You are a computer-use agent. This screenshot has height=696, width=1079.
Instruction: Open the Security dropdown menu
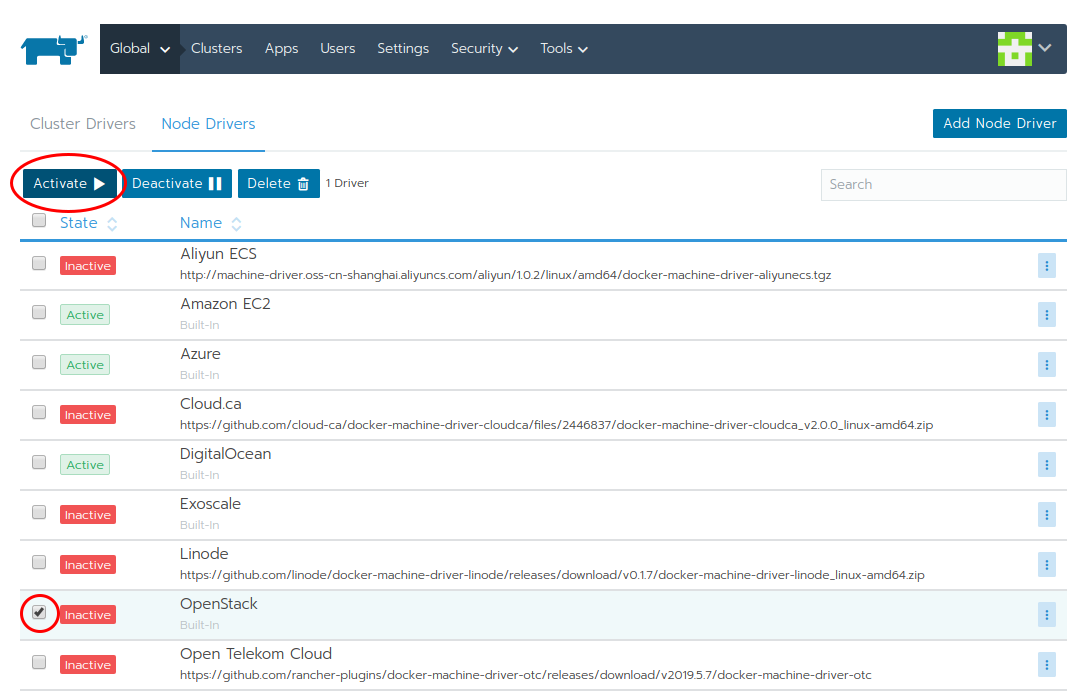[x=484, y=47]
